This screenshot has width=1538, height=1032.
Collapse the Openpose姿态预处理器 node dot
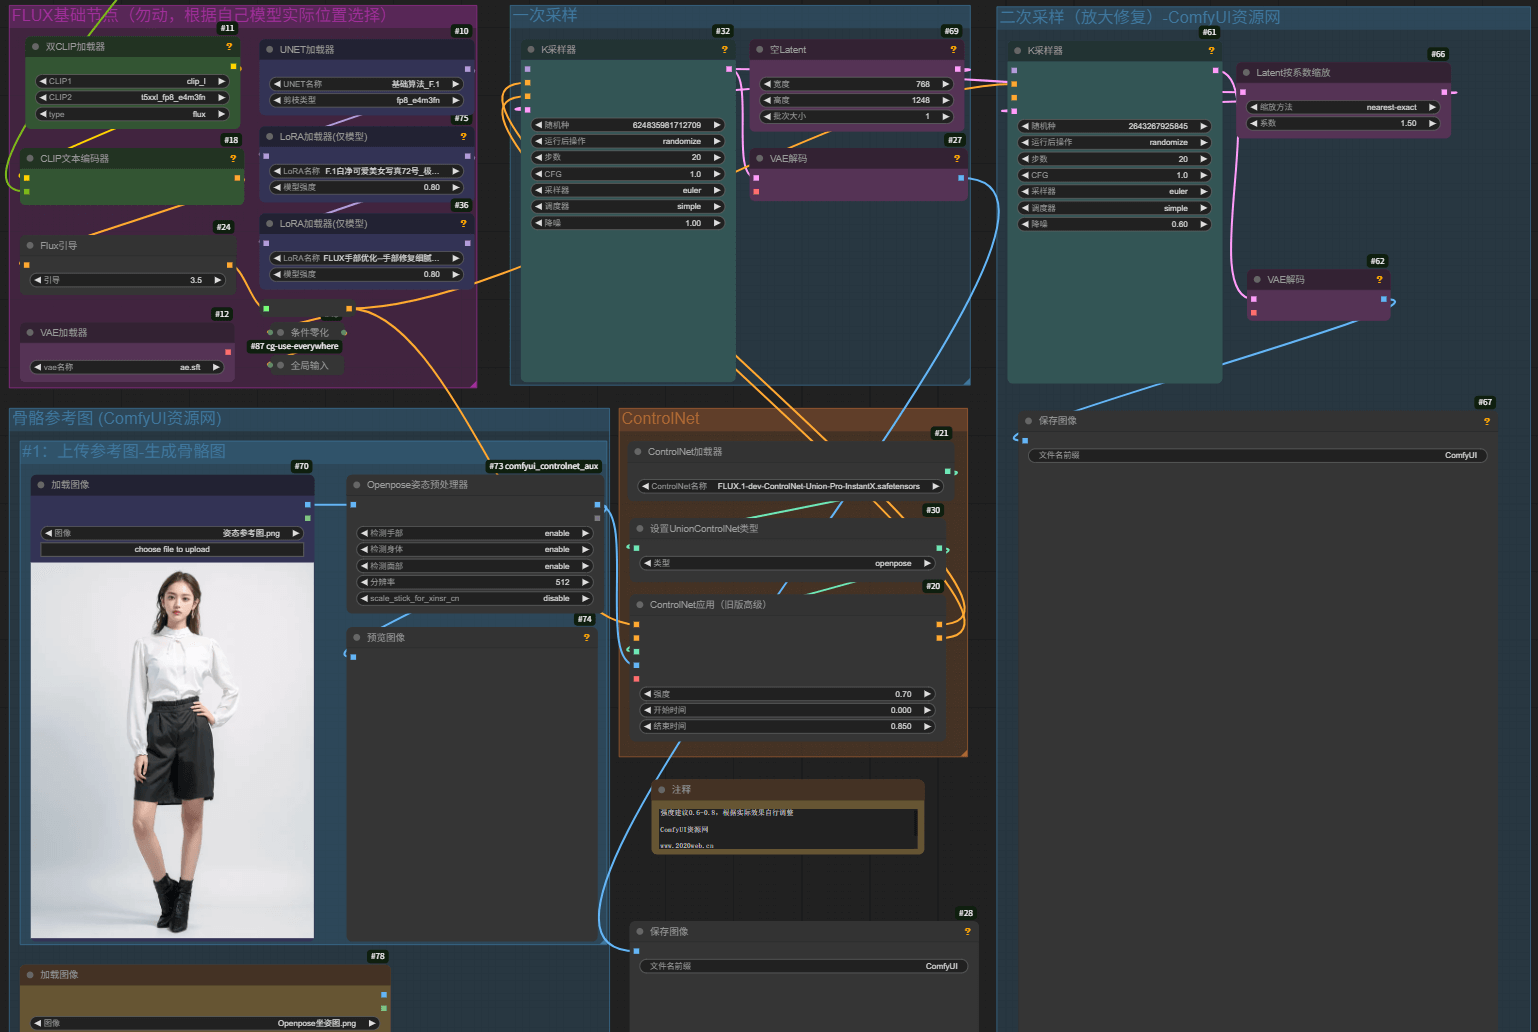356,485
